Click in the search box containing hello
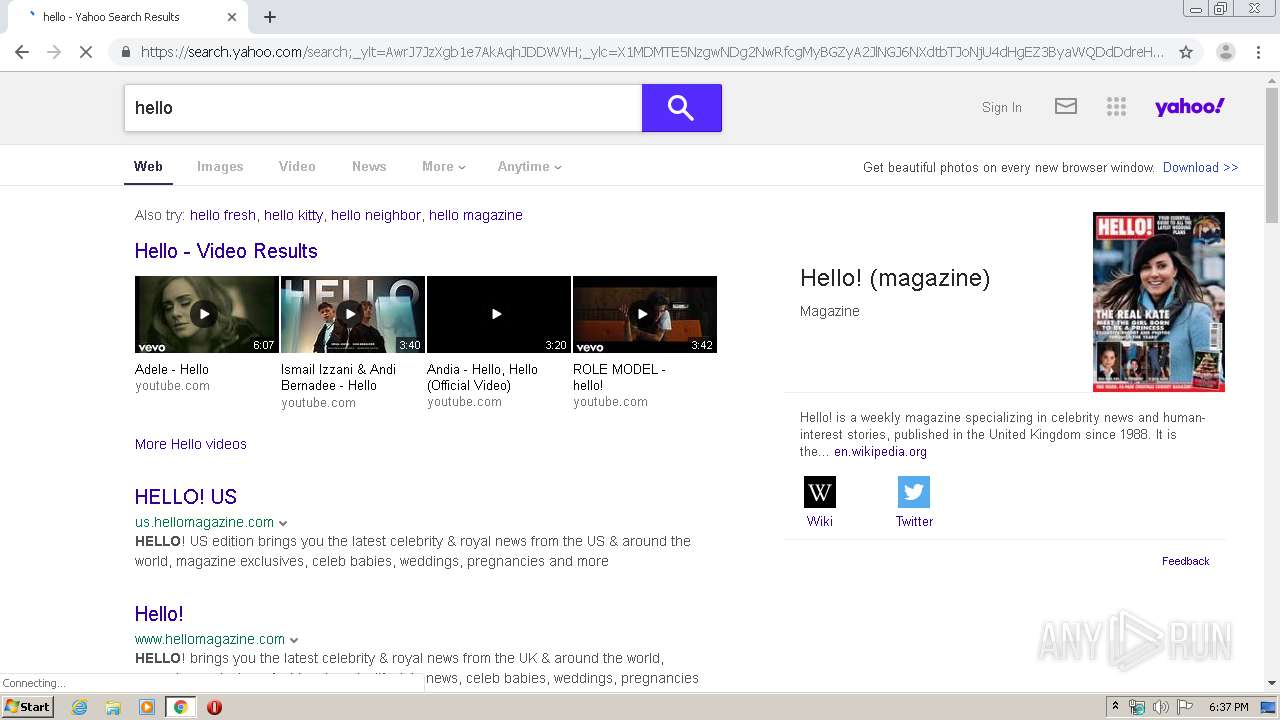Image resolution: width=1280 pixels, height=720 pixels. (383, 108)
